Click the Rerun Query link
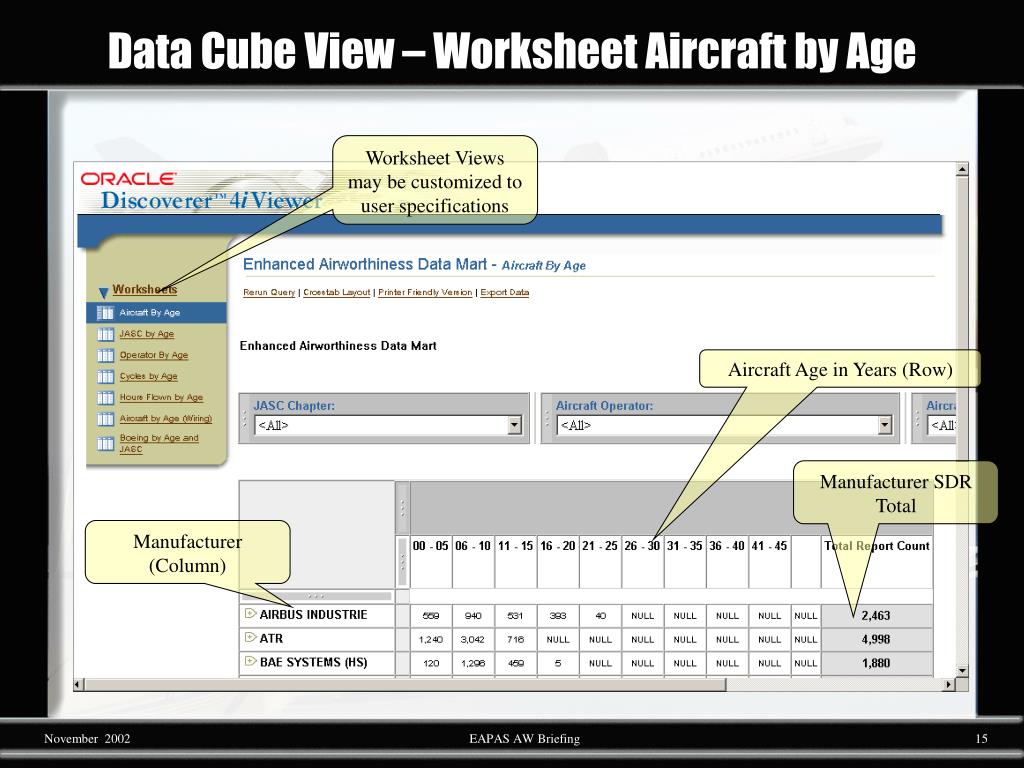 coord(269,293)
